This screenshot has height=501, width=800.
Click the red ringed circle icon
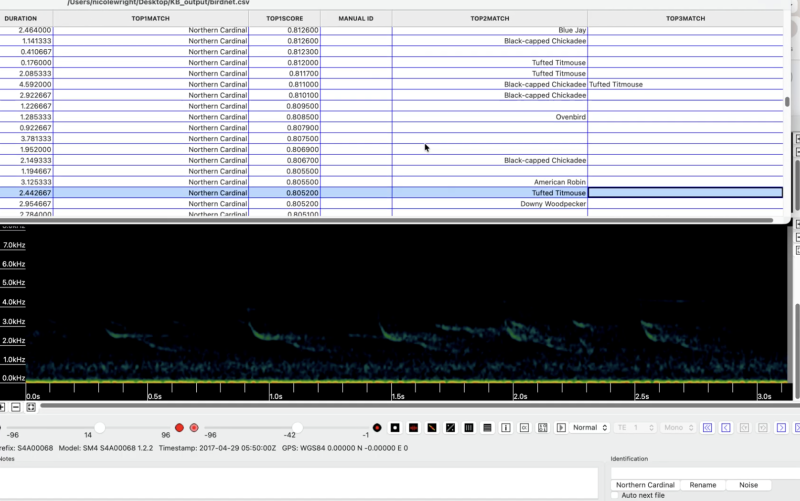(x=194, y=428)
